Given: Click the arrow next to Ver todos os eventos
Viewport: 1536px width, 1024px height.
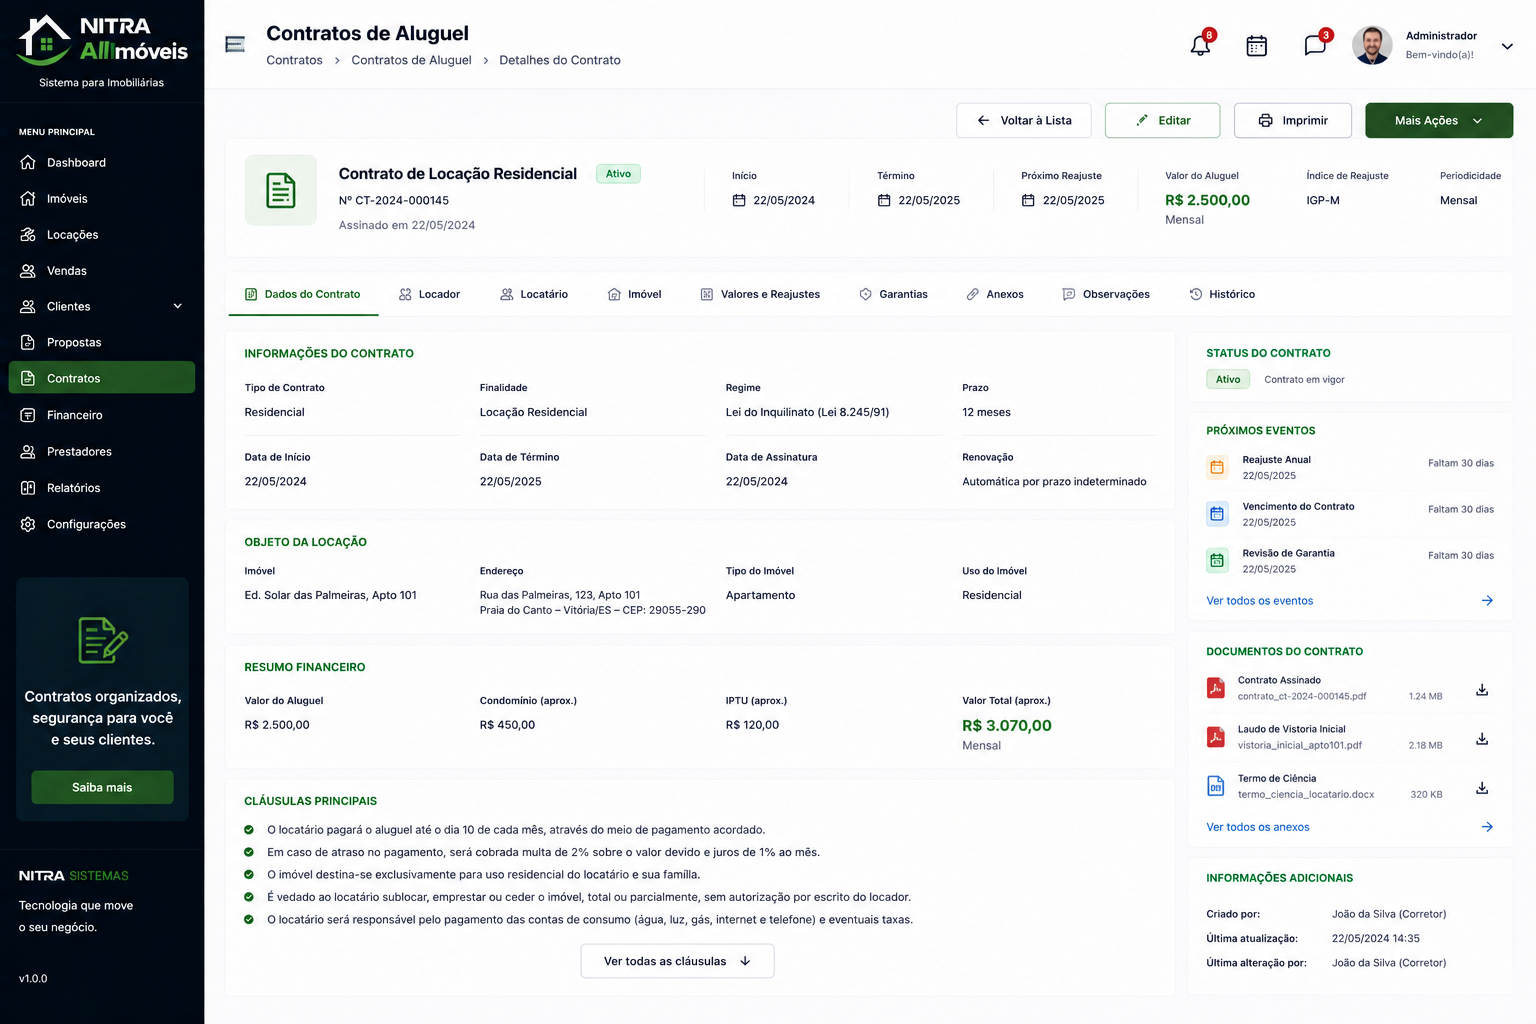Looking at the screenshot, I should point(1487,601).
